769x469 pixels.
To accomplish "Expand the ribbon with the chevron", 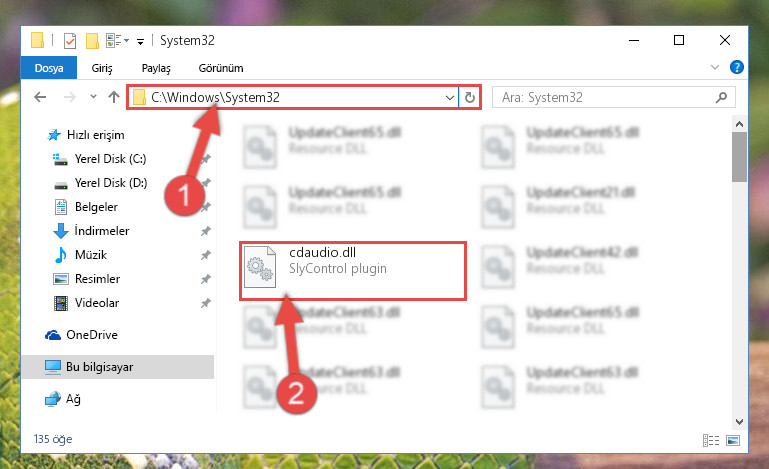I will coord(715,67).
